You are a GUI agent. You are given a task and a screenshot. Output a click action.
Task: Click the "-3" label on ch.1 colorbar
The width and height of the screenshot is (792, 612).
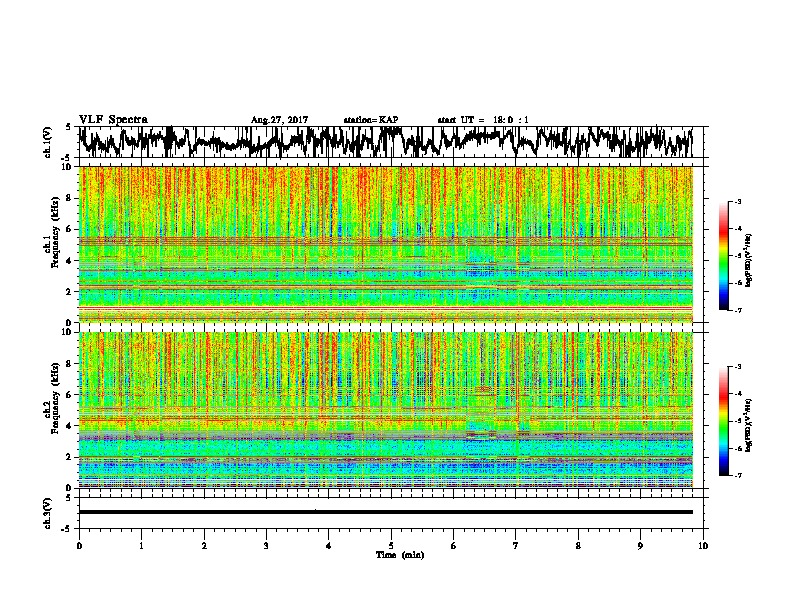coord(737,202)
